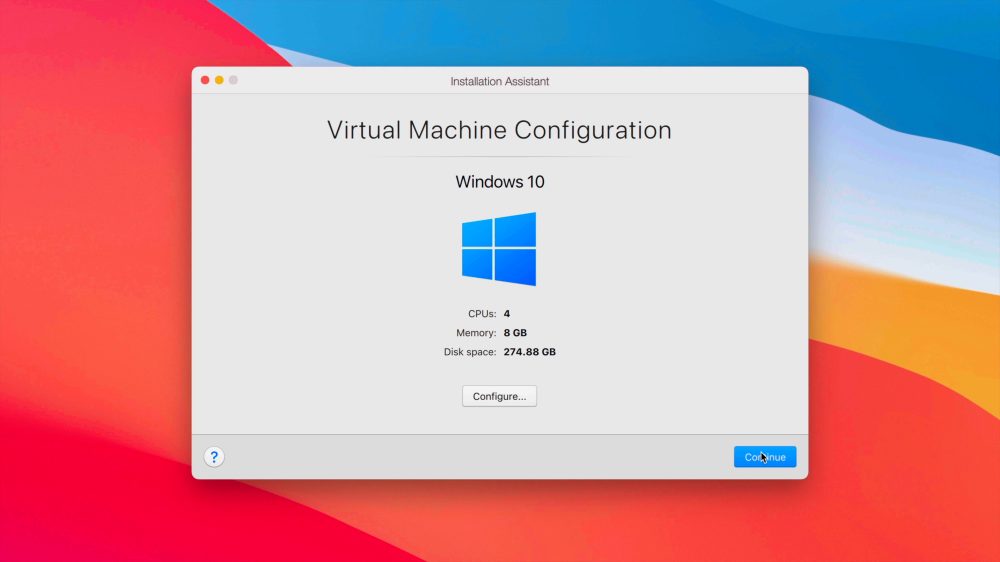Click the Disk space label
The image size is (1000, 562).
coord(469,352)
